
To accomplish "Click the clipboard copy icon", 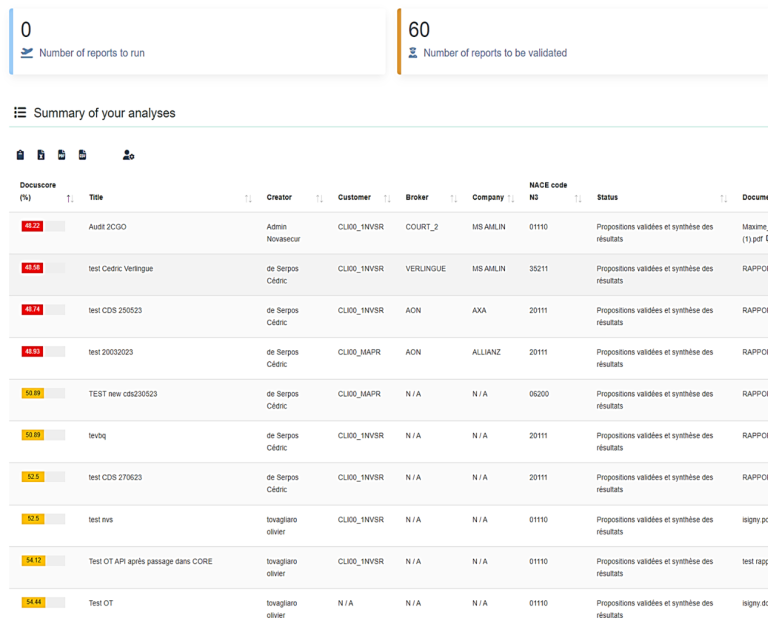I will [x=20, y=155].
